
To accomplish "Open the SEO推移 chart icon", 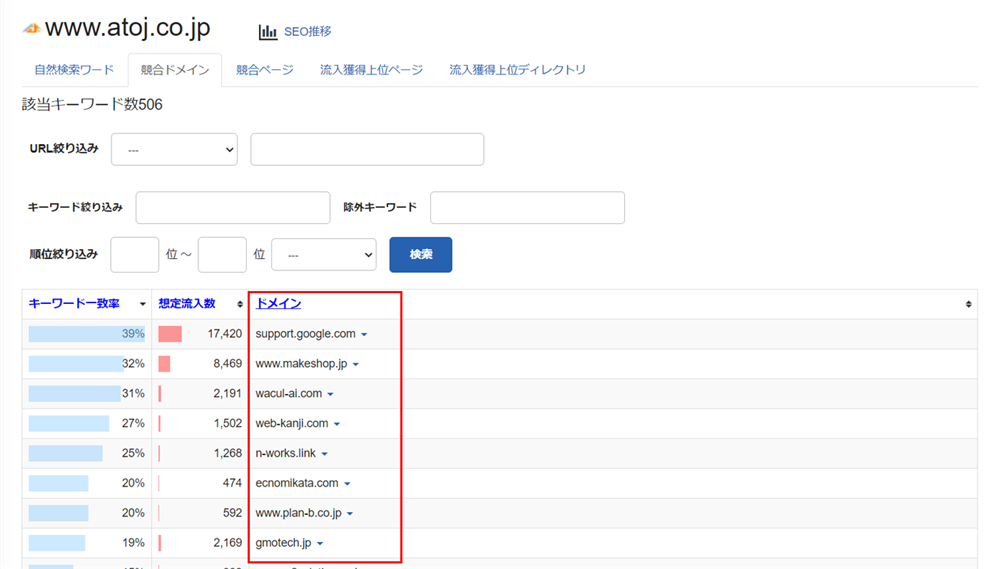I will 268,31.
